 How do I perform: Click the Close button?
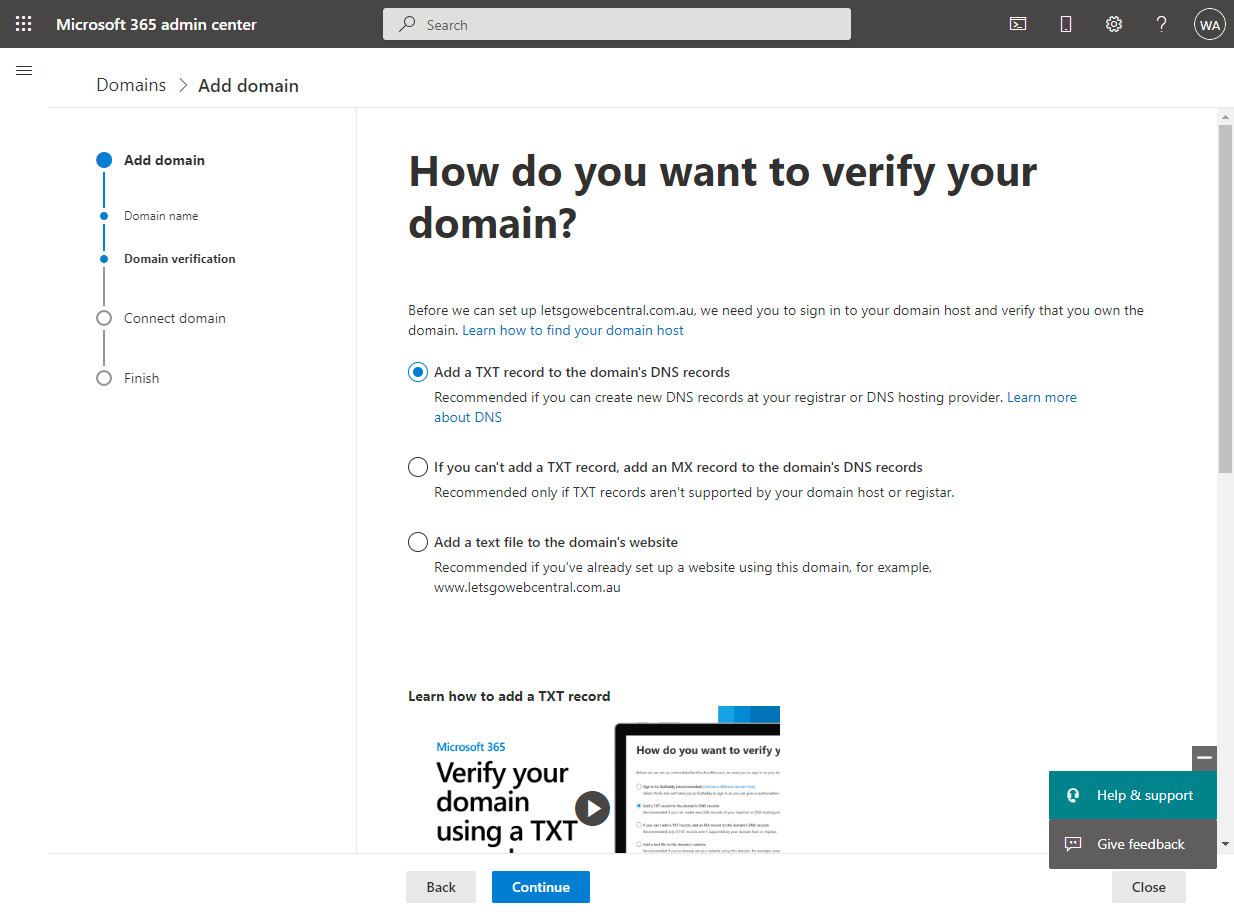click(x=1149, y=887)
